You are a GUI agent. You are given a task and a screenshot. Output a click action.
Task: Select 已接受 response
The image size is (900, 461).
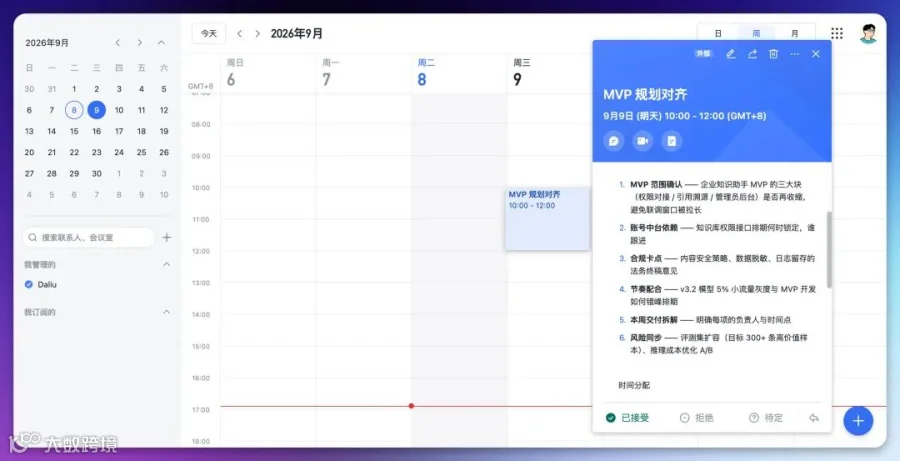(x=627, y=418)
